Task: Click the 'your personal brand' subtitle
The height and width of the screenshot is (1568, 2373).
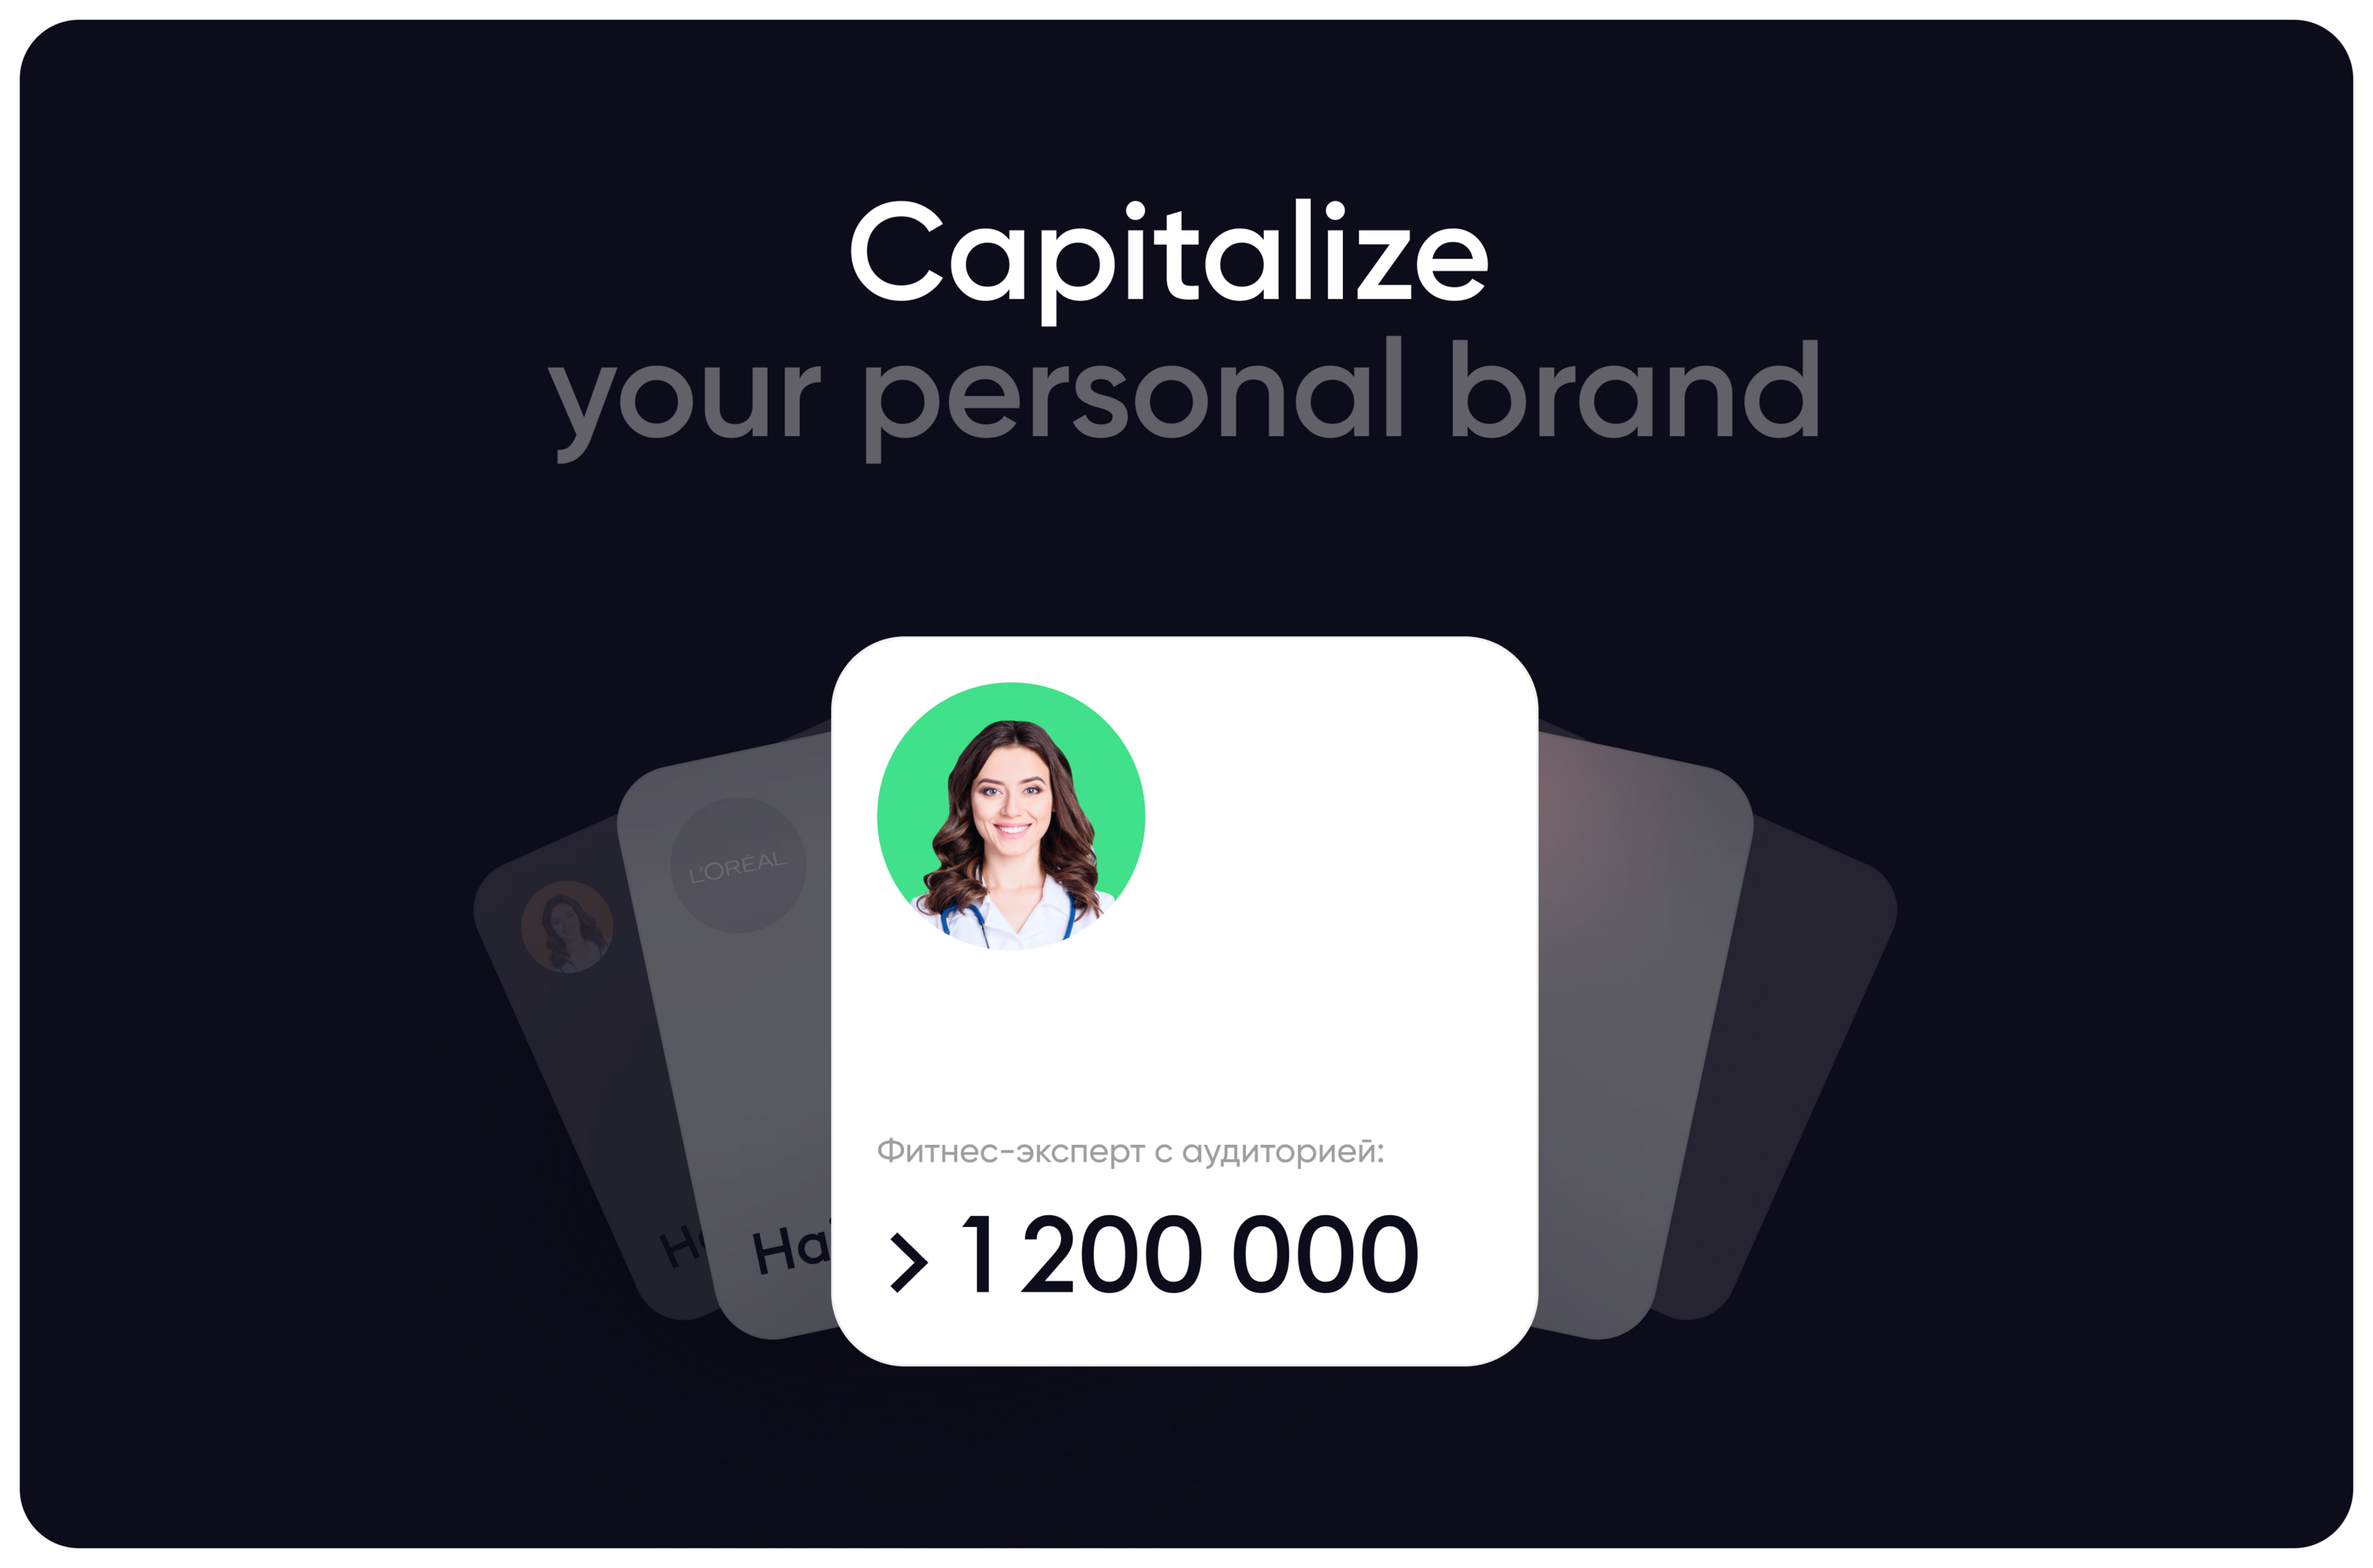Action: [1184, 399]
